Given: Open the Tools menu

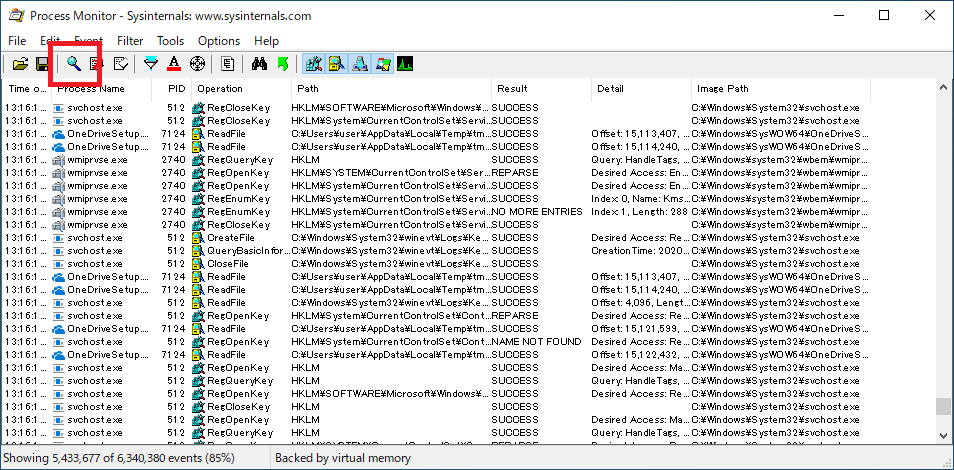Looking at the screenshot, I should pyautogui.click(x=170, y=41).
